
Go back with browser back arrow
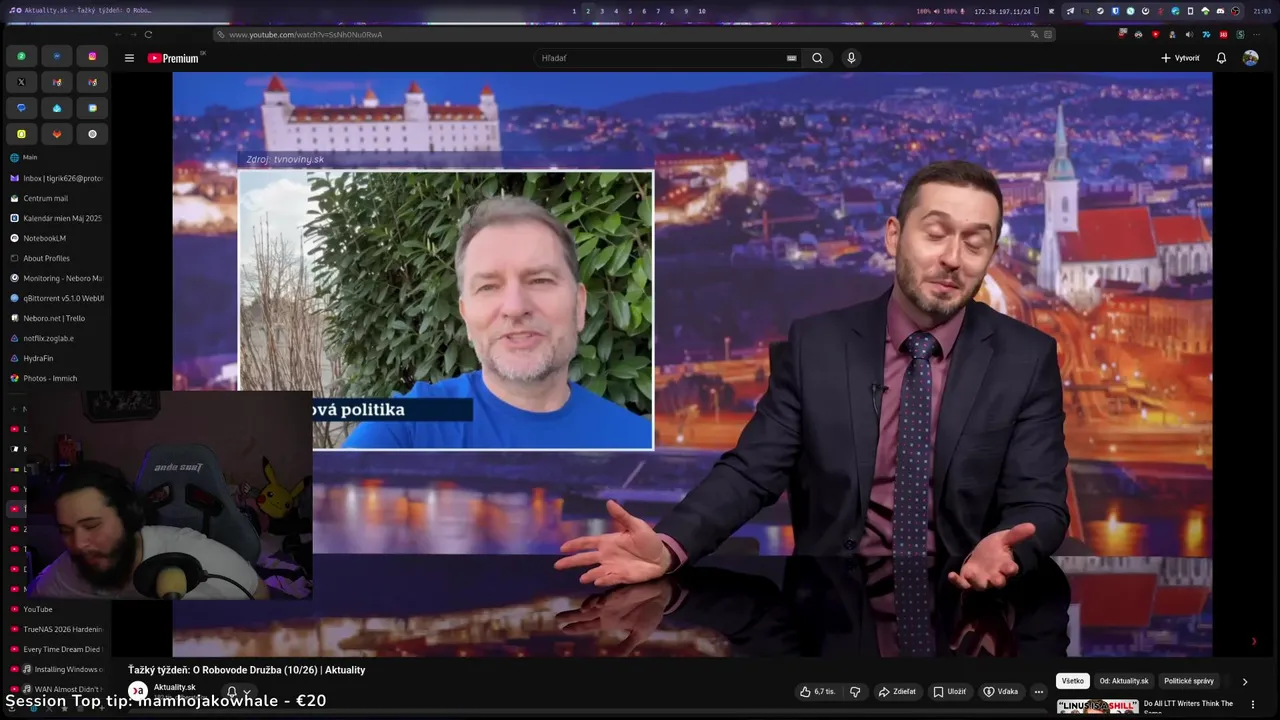(118, 34)
